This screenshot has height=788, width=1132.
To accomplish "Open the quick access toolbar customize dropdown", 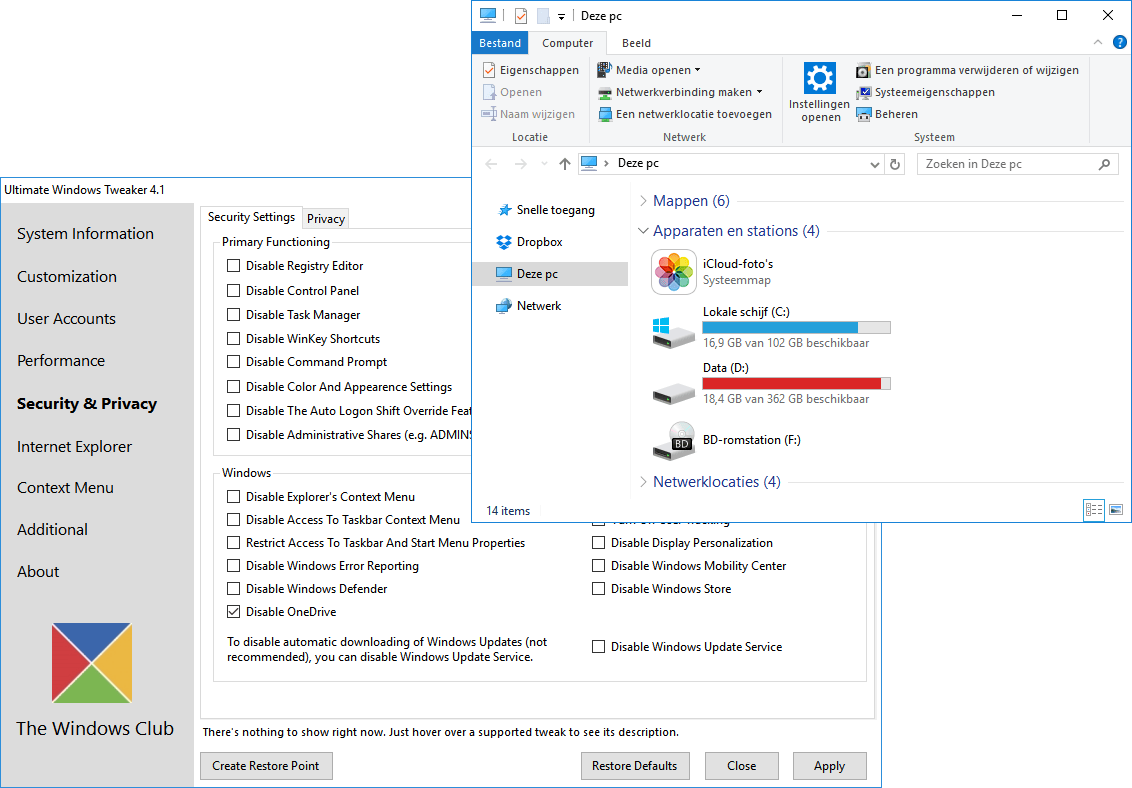I will pyautogui.click(x=561, y=16).
